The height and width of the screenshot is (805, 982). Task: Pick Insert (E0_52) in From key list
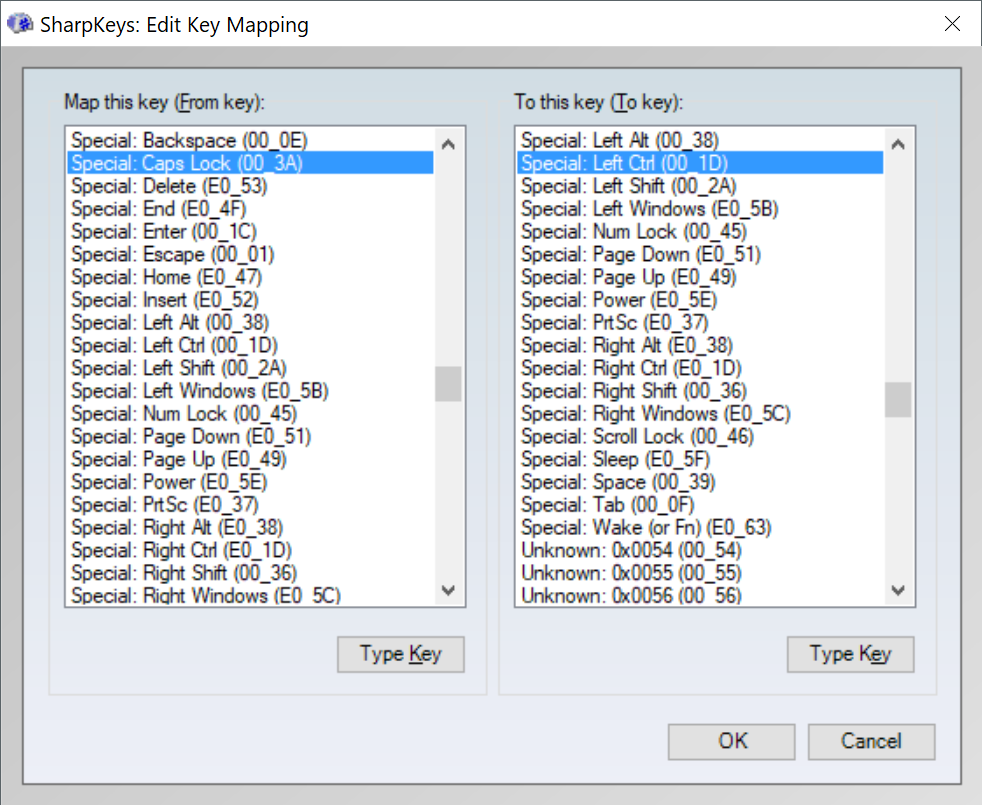(x=251, y=299)
